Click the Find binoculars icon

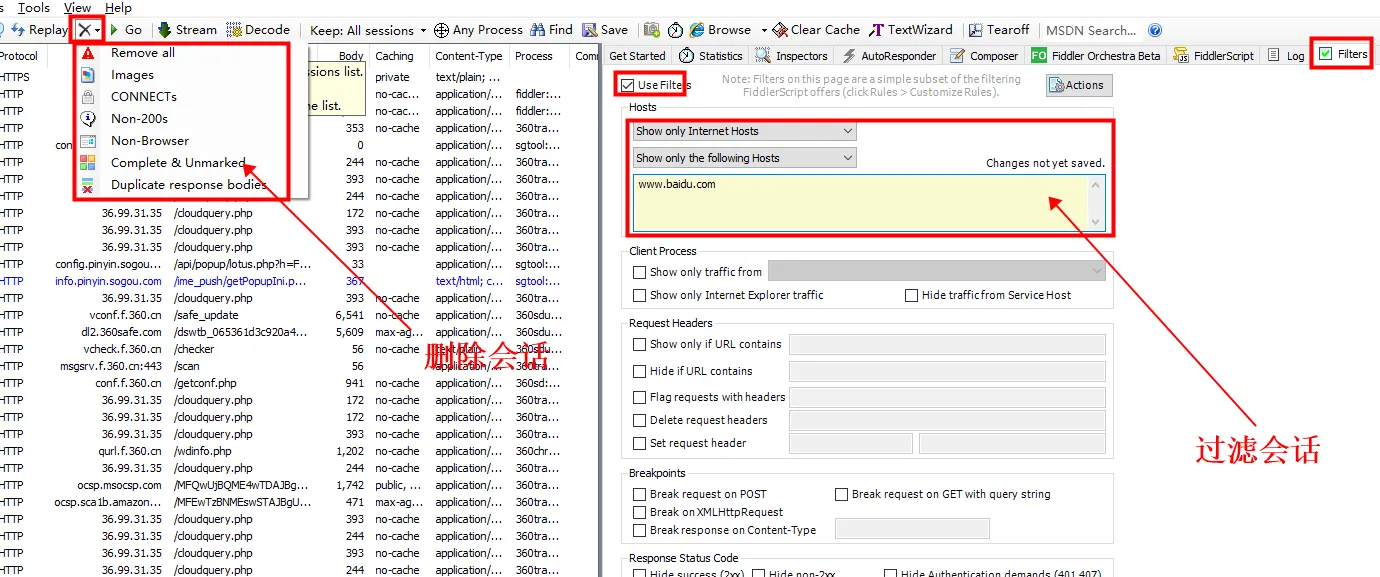point(538,30)
